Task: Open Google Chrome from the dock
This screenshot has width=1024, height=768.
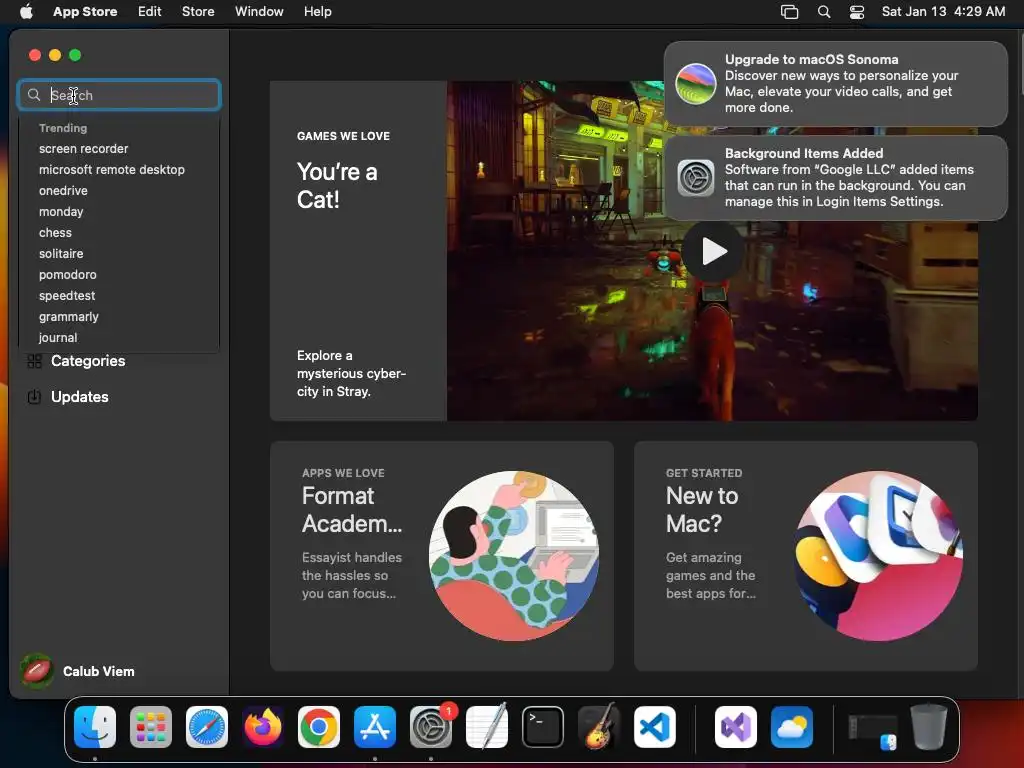Action: (x=319, y=727)
